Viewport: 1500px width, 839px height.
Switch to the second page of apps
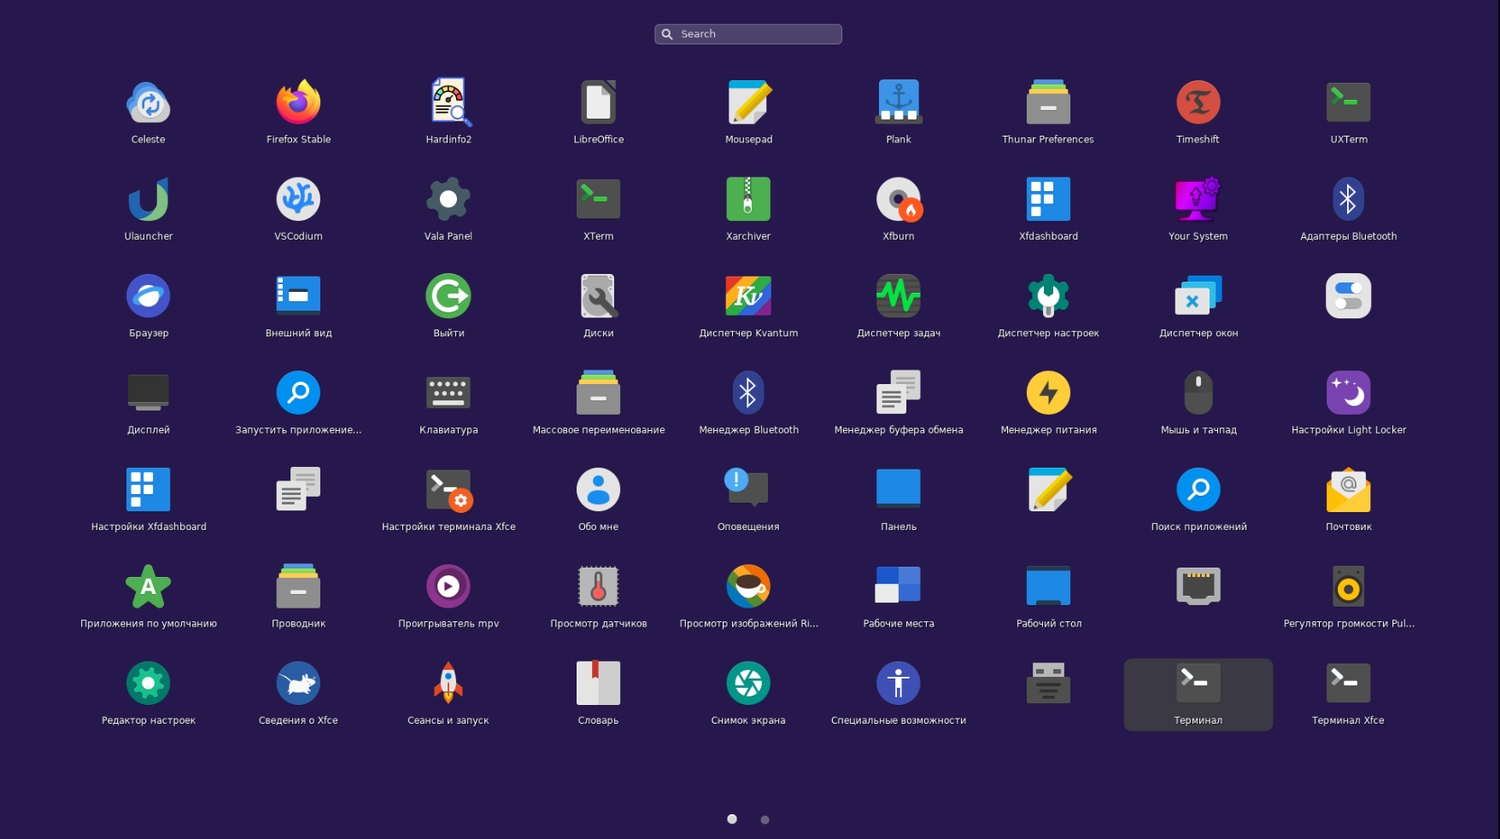pyautogui.click(x=765, y=820)
